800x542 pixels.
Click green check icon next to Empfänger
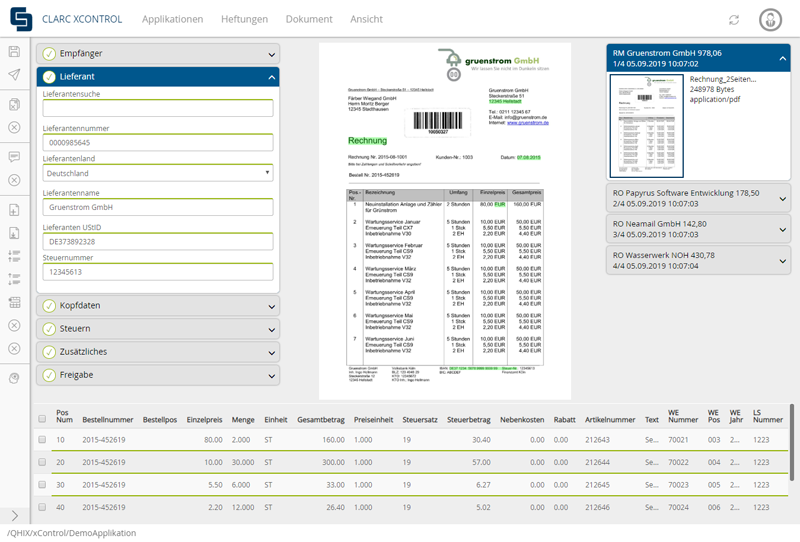[49, 54]
